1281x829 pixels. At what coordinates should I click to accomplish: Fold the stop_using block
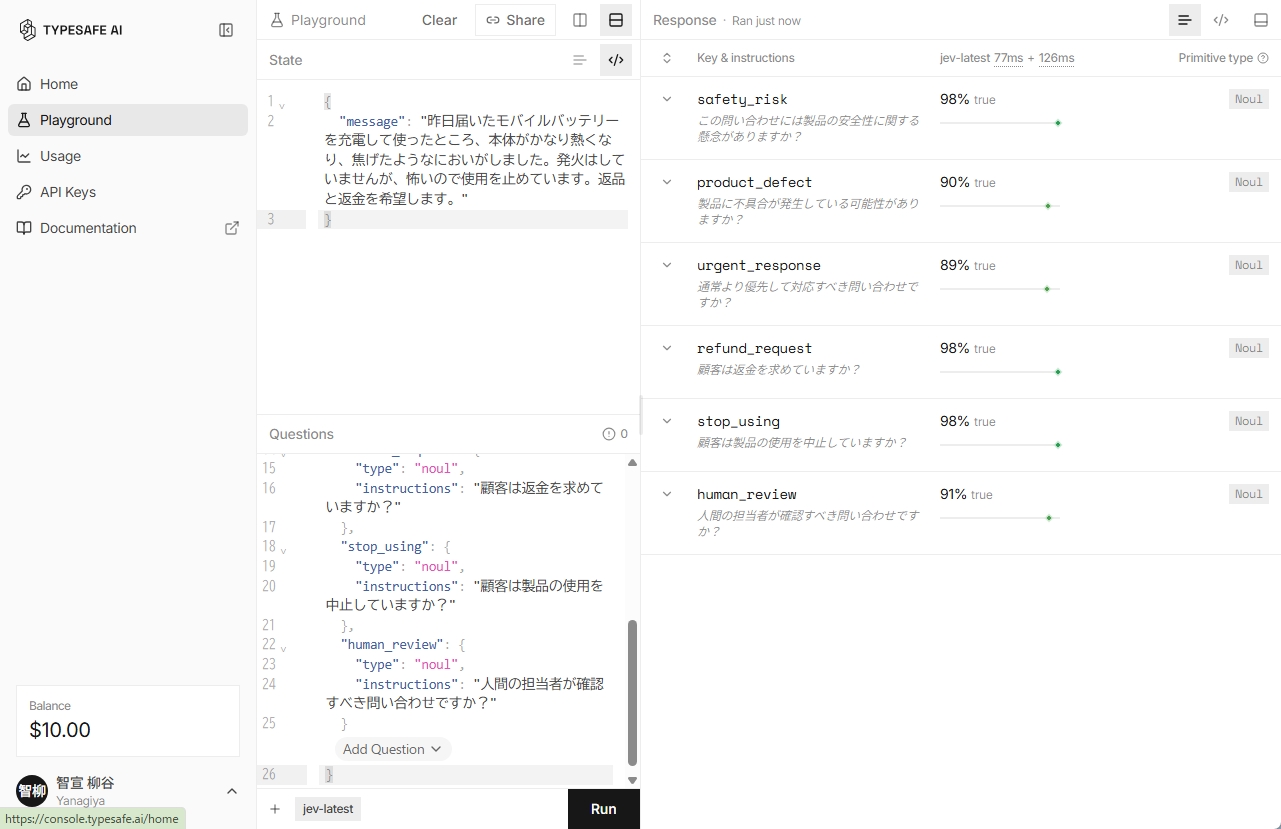(283, 549)
